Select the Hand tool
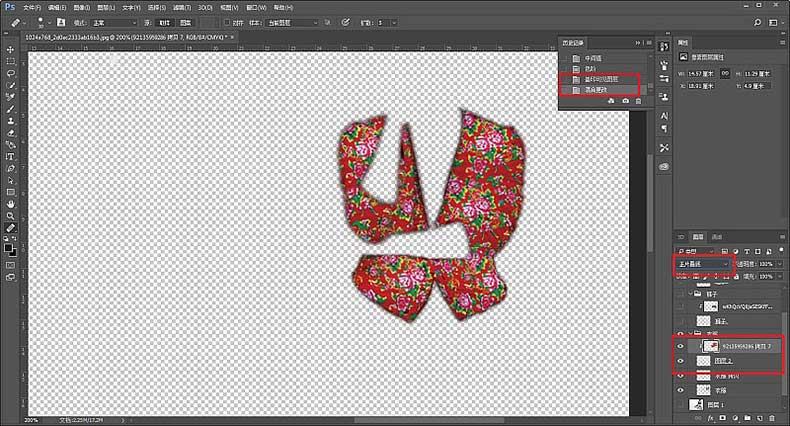This screenshot has width=790, height=426. 11,203
